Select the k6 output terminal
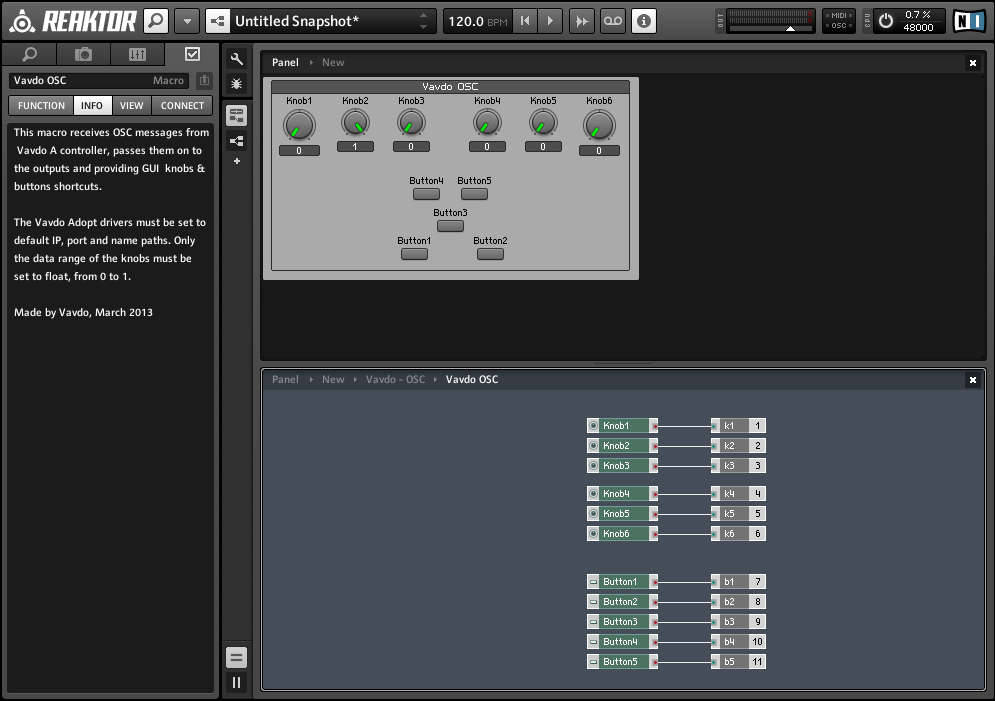 tap(739, 534)
